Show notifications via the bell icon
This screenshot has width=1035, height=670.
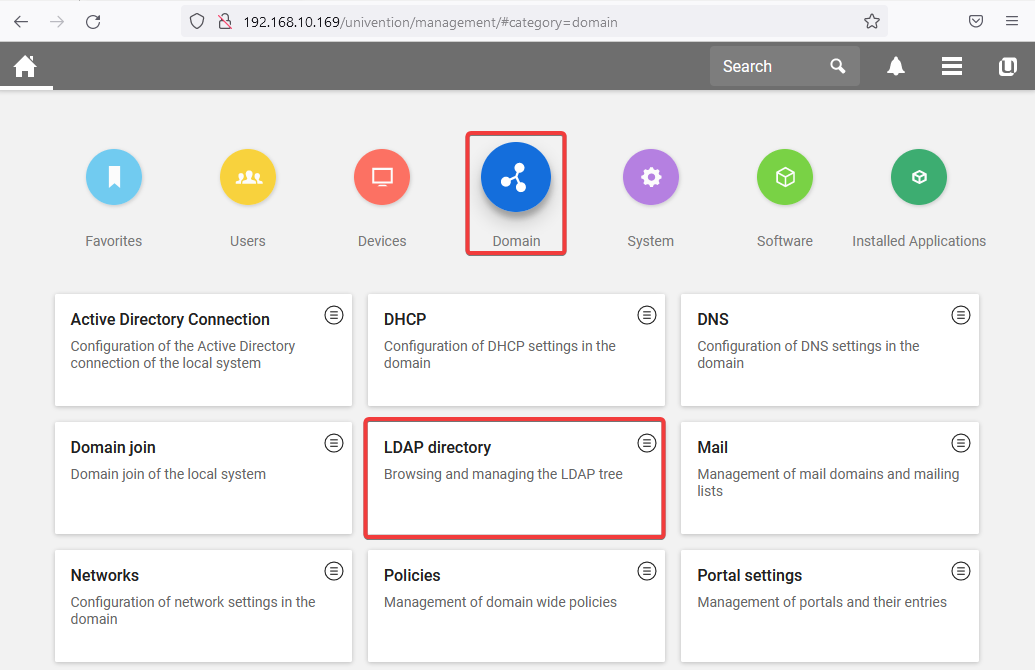point(896,66)
